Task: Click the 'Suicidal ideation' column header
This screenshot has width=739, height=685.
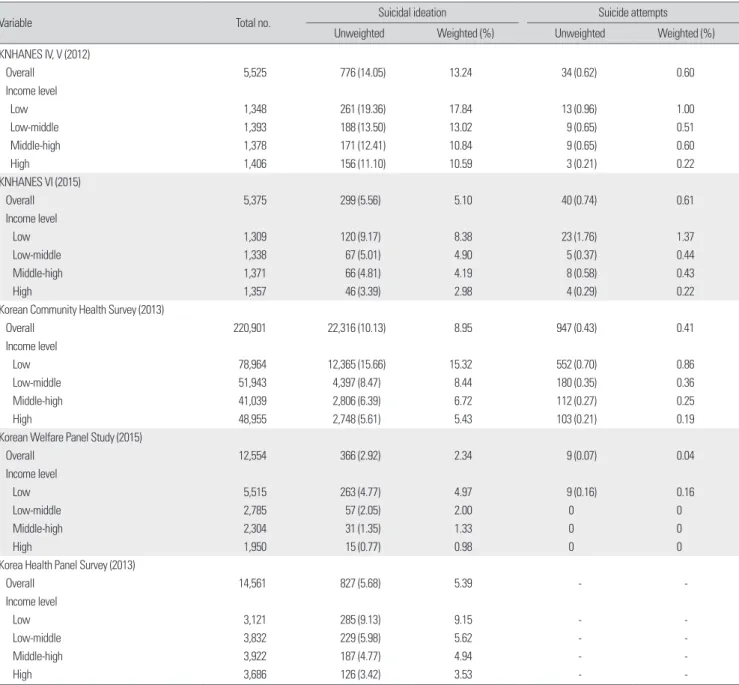Action: [412, 13]
